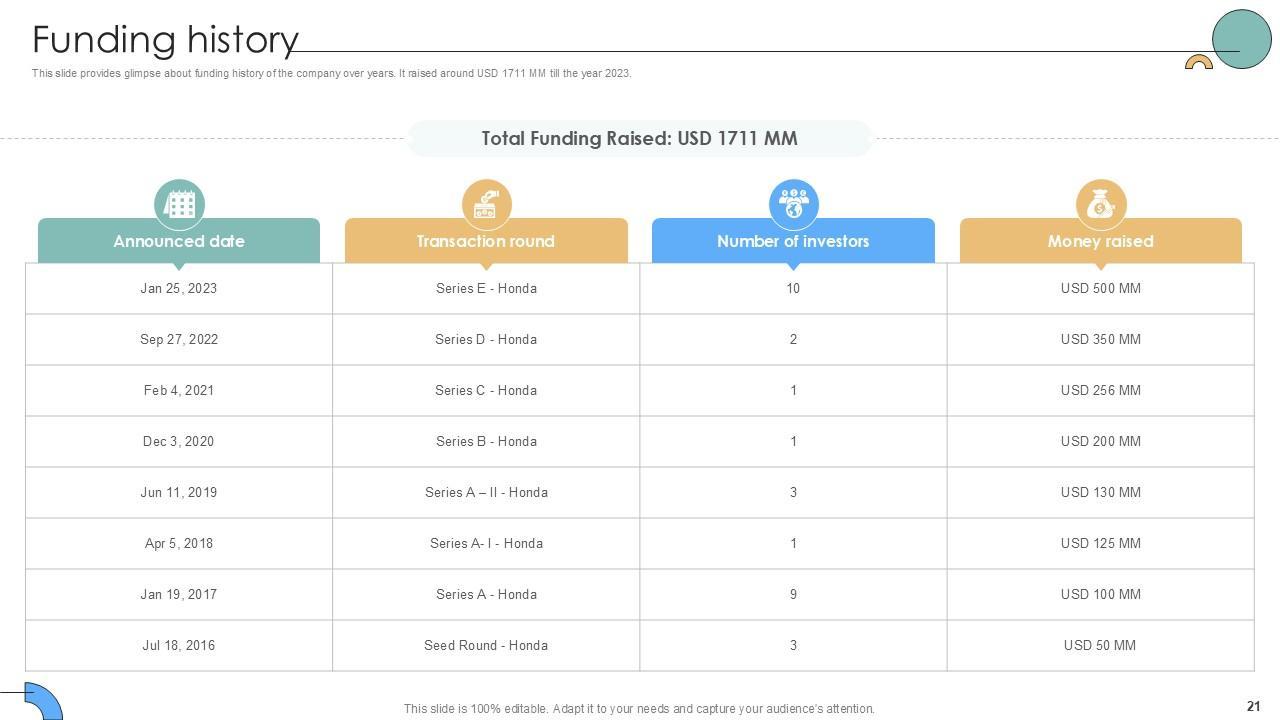
Task: Click the donation box icon above Transaction round
Action: coord(487,204)
